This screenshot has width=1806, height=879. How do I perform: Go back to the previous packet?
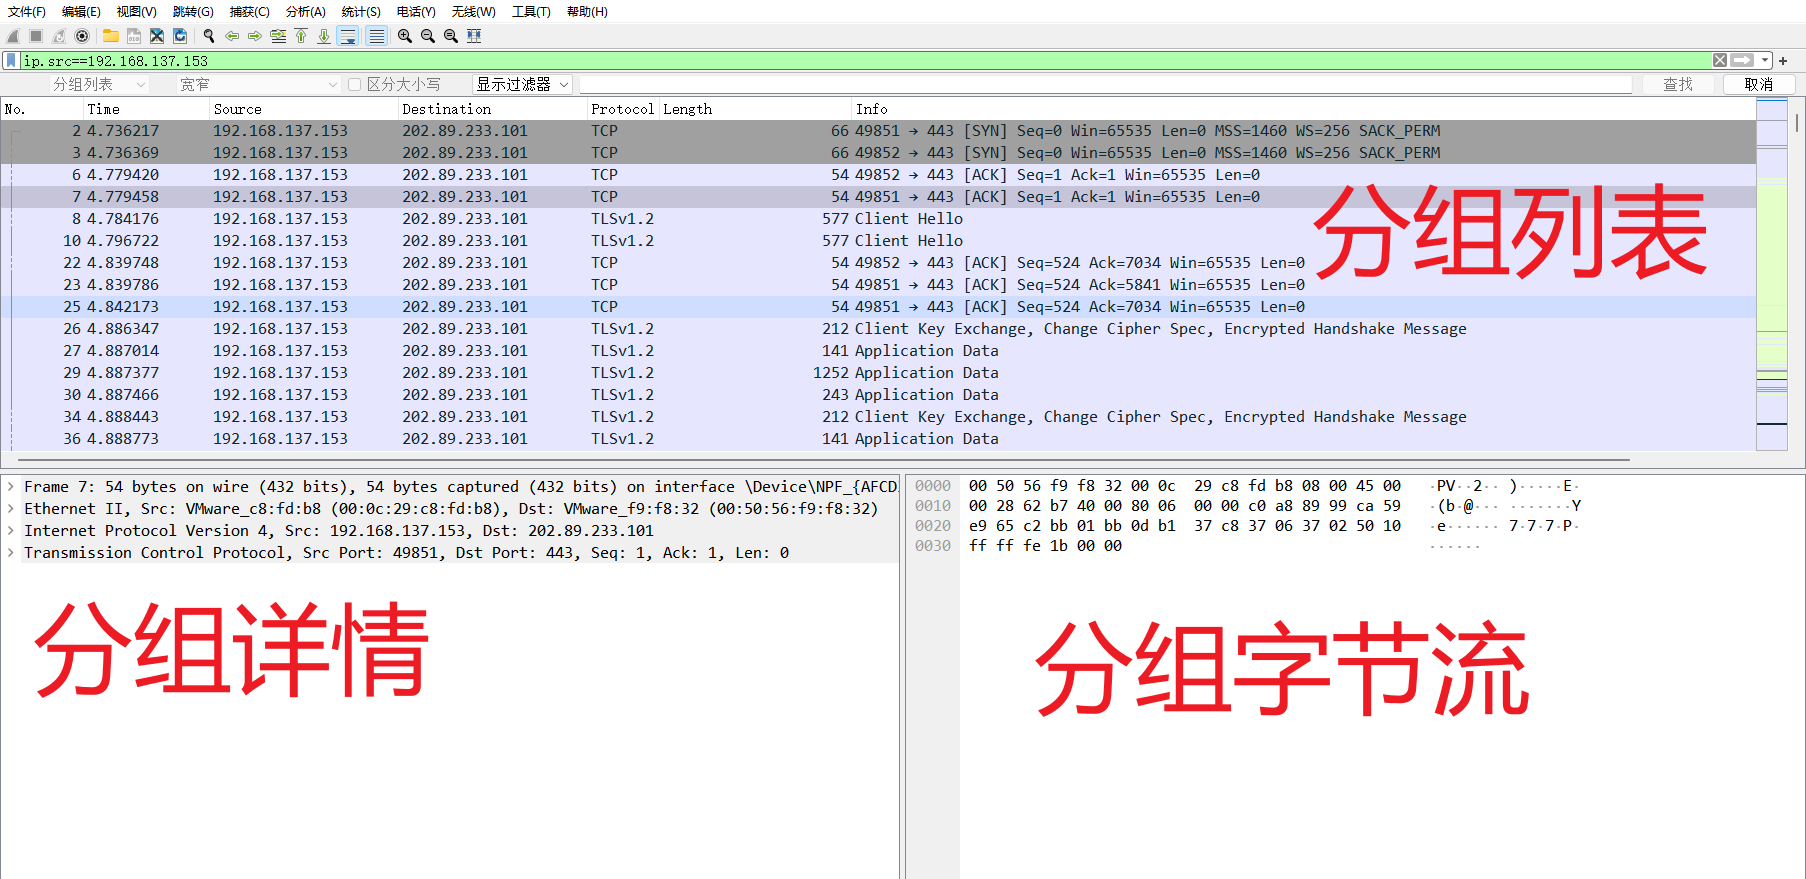[232, 36]
